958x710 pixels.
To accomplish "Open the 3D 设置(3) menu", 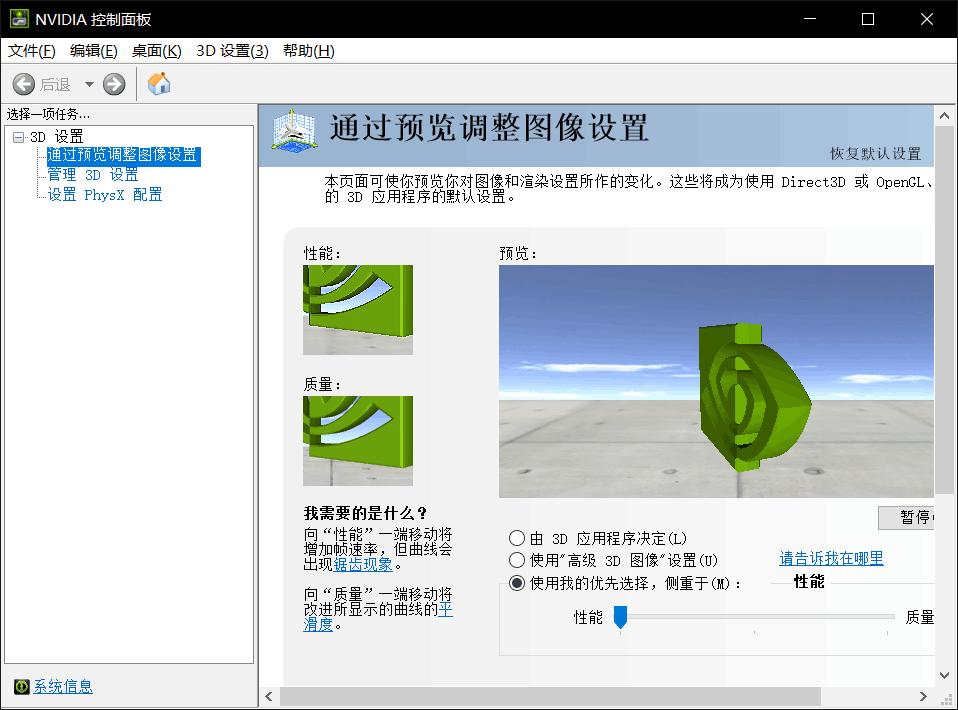I will (x=232, y=51).
